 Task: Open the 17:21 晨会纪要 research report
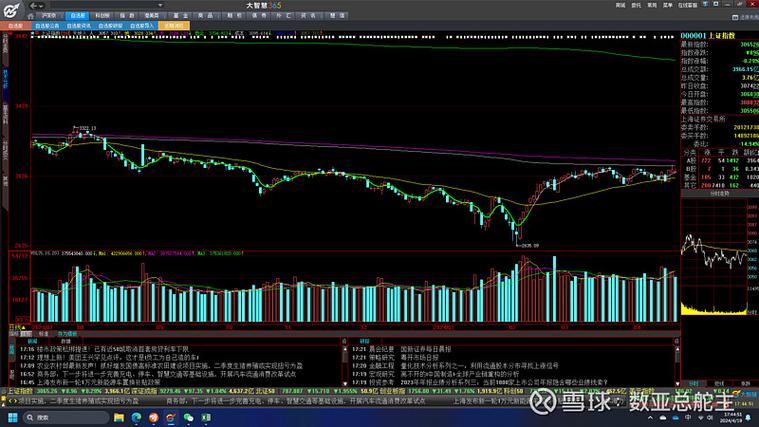pyautogui.click(x=401, y=349)
